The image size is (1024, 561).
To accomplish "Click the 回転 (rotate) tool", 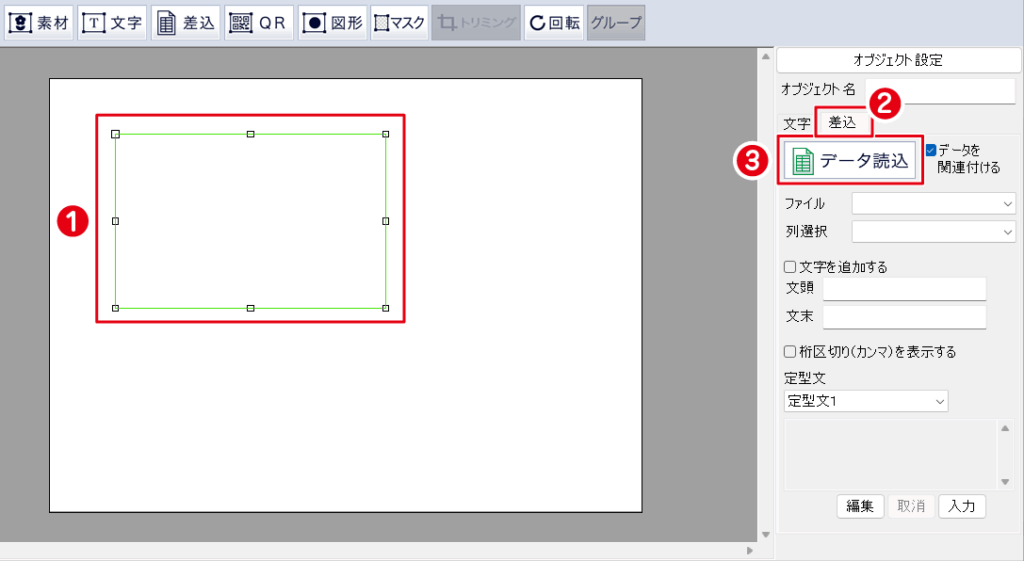I will 554,22.
